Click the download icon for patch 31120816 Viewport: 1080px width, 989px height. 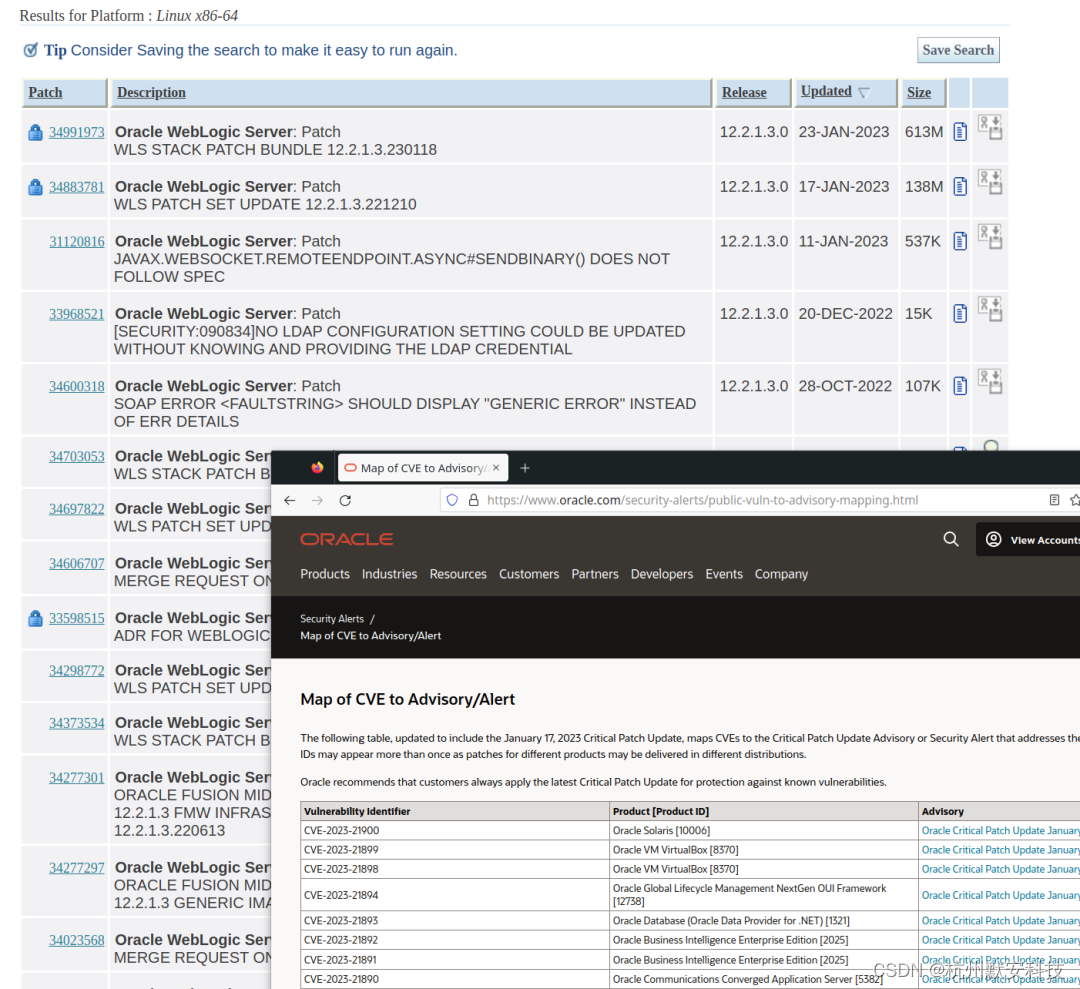[x=990, y=237]
